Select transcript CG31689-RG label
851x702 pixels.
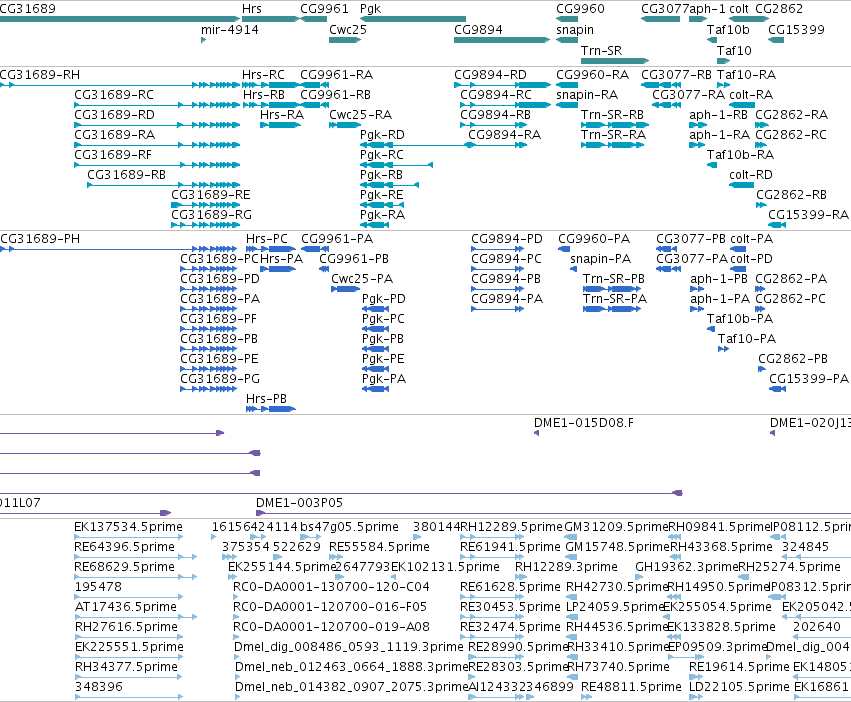click(x=211, y=215)
